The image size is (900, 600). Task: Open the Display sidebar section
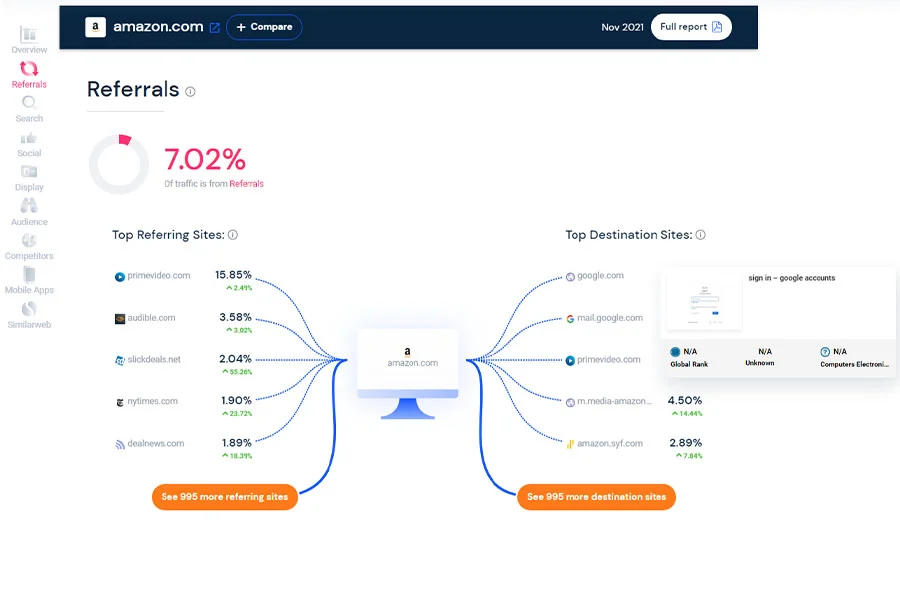[29, 178]
